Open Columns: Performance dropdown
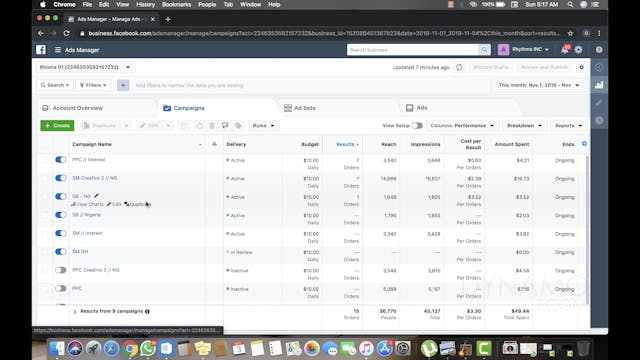The height and width of the screenshot is (360, 640). pos(462,126)
